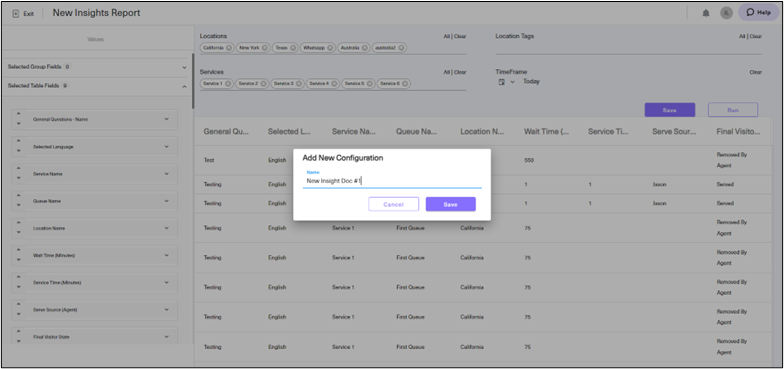Expand Service Name field options
This screenshot has height=369, width=784.
[166, 174]
